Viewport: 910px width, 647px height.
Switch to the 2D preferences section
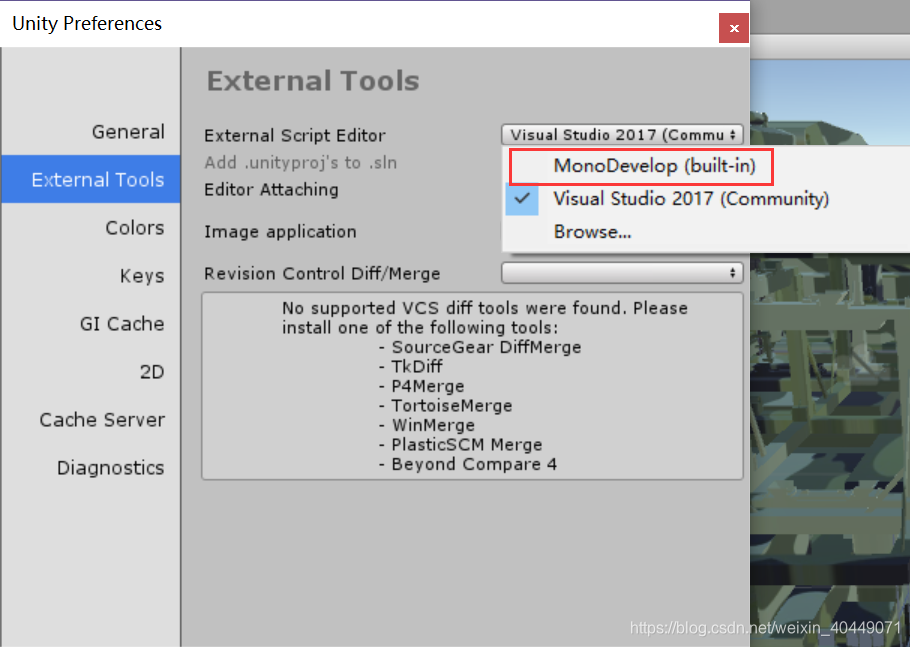tap(152, 371)
